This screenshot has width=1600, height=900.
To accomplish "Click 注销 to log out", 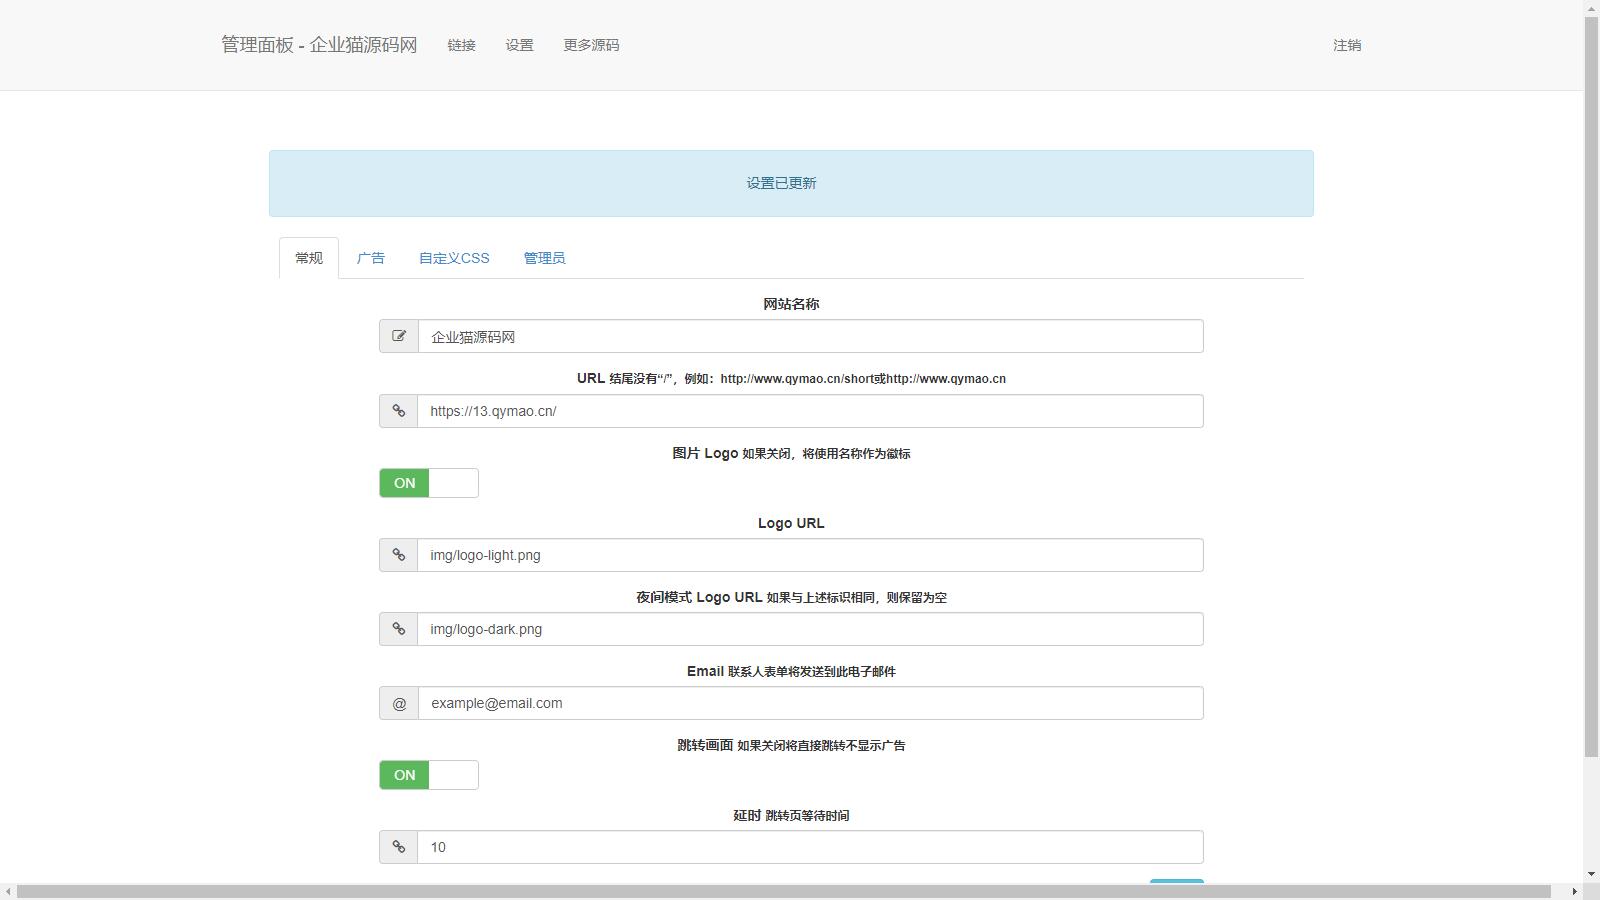I will click(x=1346, y=45).
